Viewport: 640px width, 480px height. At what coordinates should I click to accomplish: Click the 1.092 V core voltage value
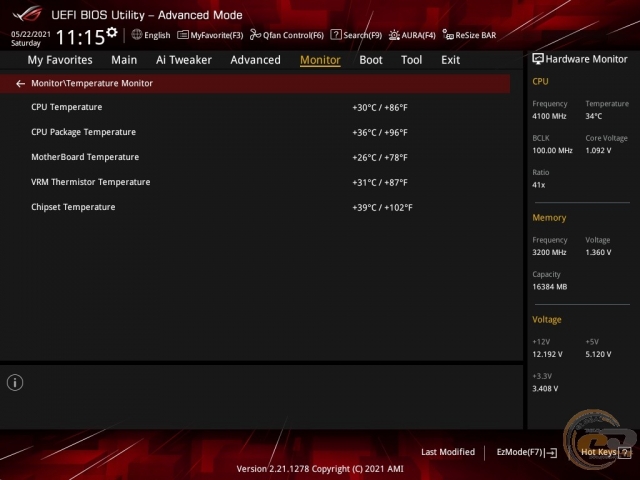(x=598, y=151)
